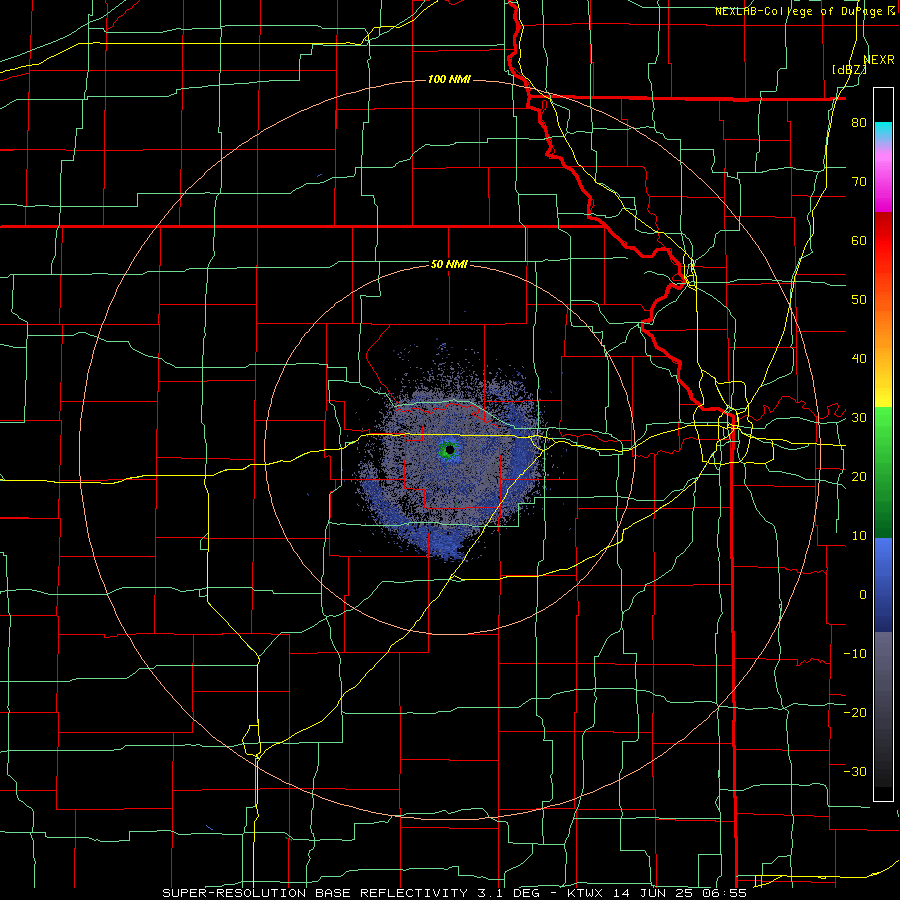The image size is (900, 900).
Task: Select the 0 value on the dBZ scale
Action: [x=863, y=595]
